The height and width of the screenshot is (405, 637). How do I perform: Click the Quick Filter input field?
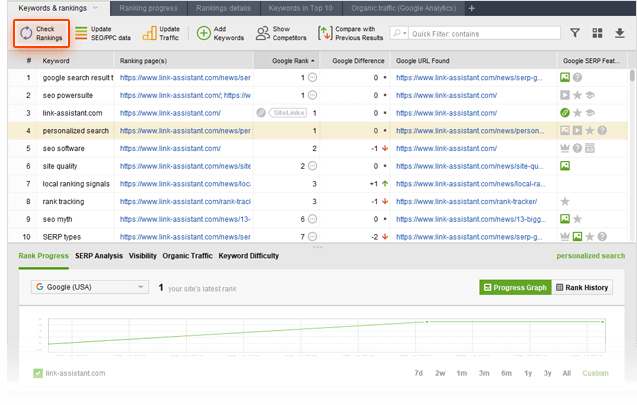(480, 33)
